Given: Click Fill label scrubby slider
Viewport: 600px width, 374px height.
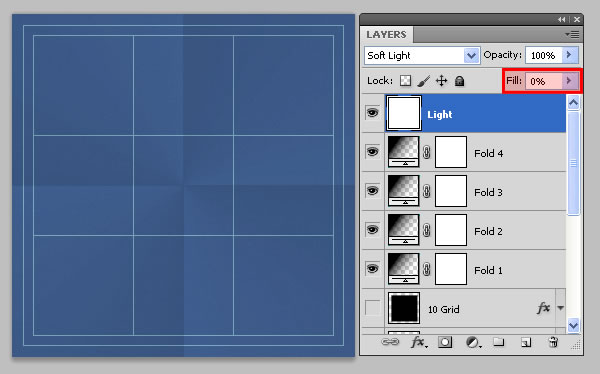Looking at the screenshot, I should click(514, 81).
